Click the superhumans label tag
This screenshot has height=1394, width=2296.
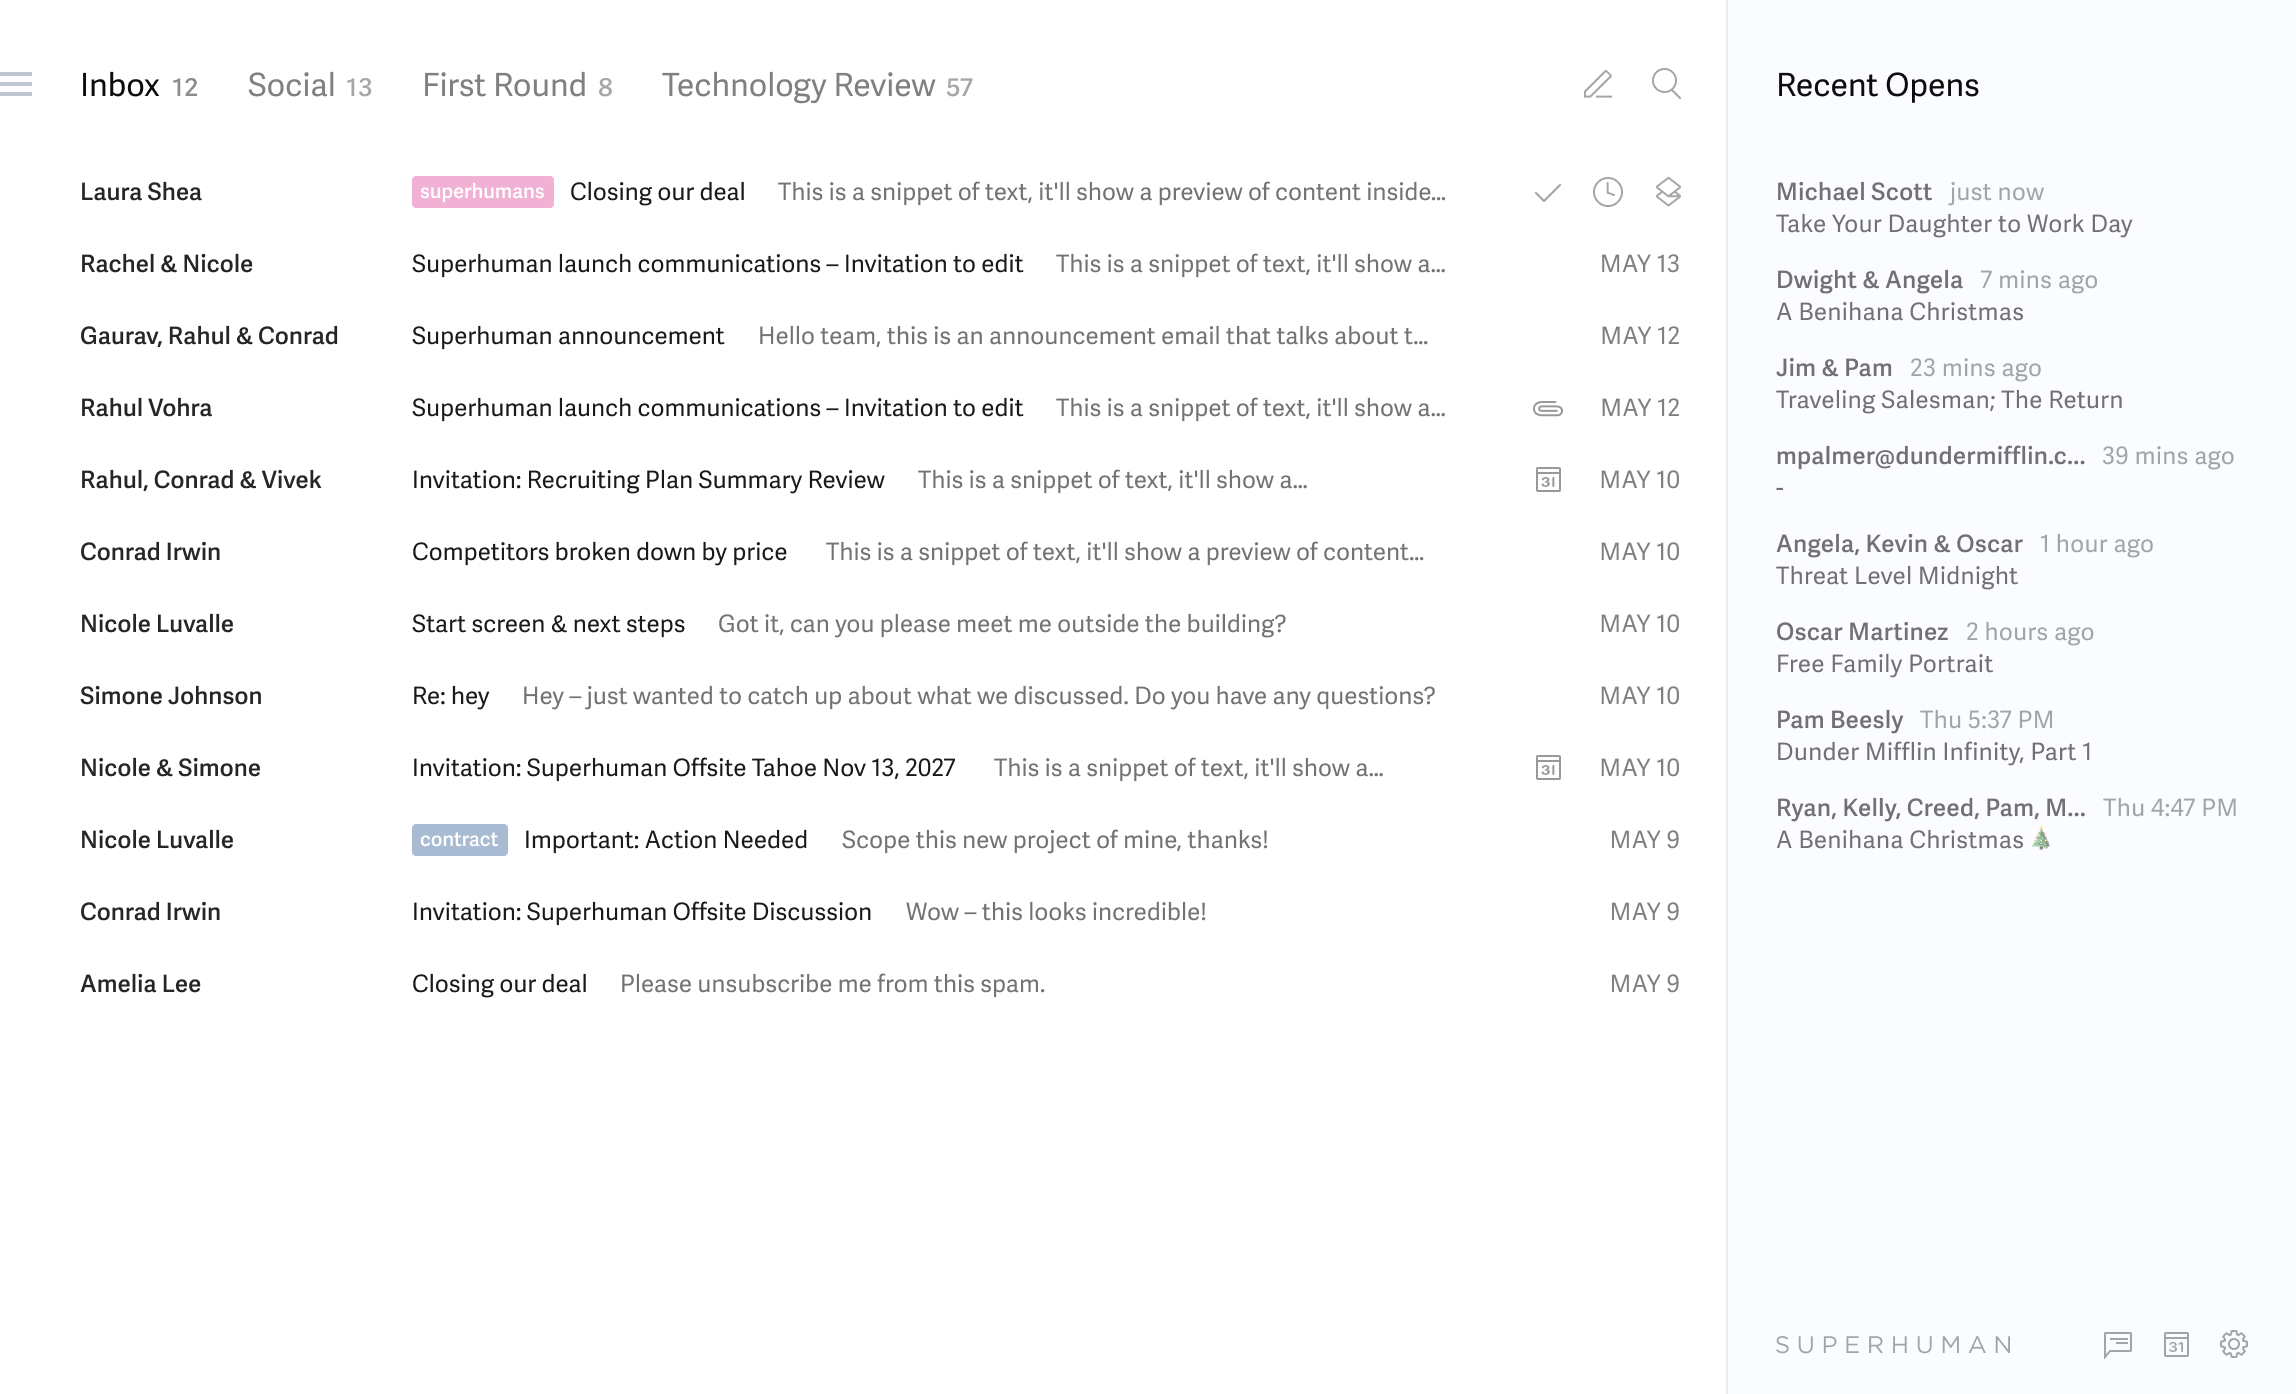(482, 192)
